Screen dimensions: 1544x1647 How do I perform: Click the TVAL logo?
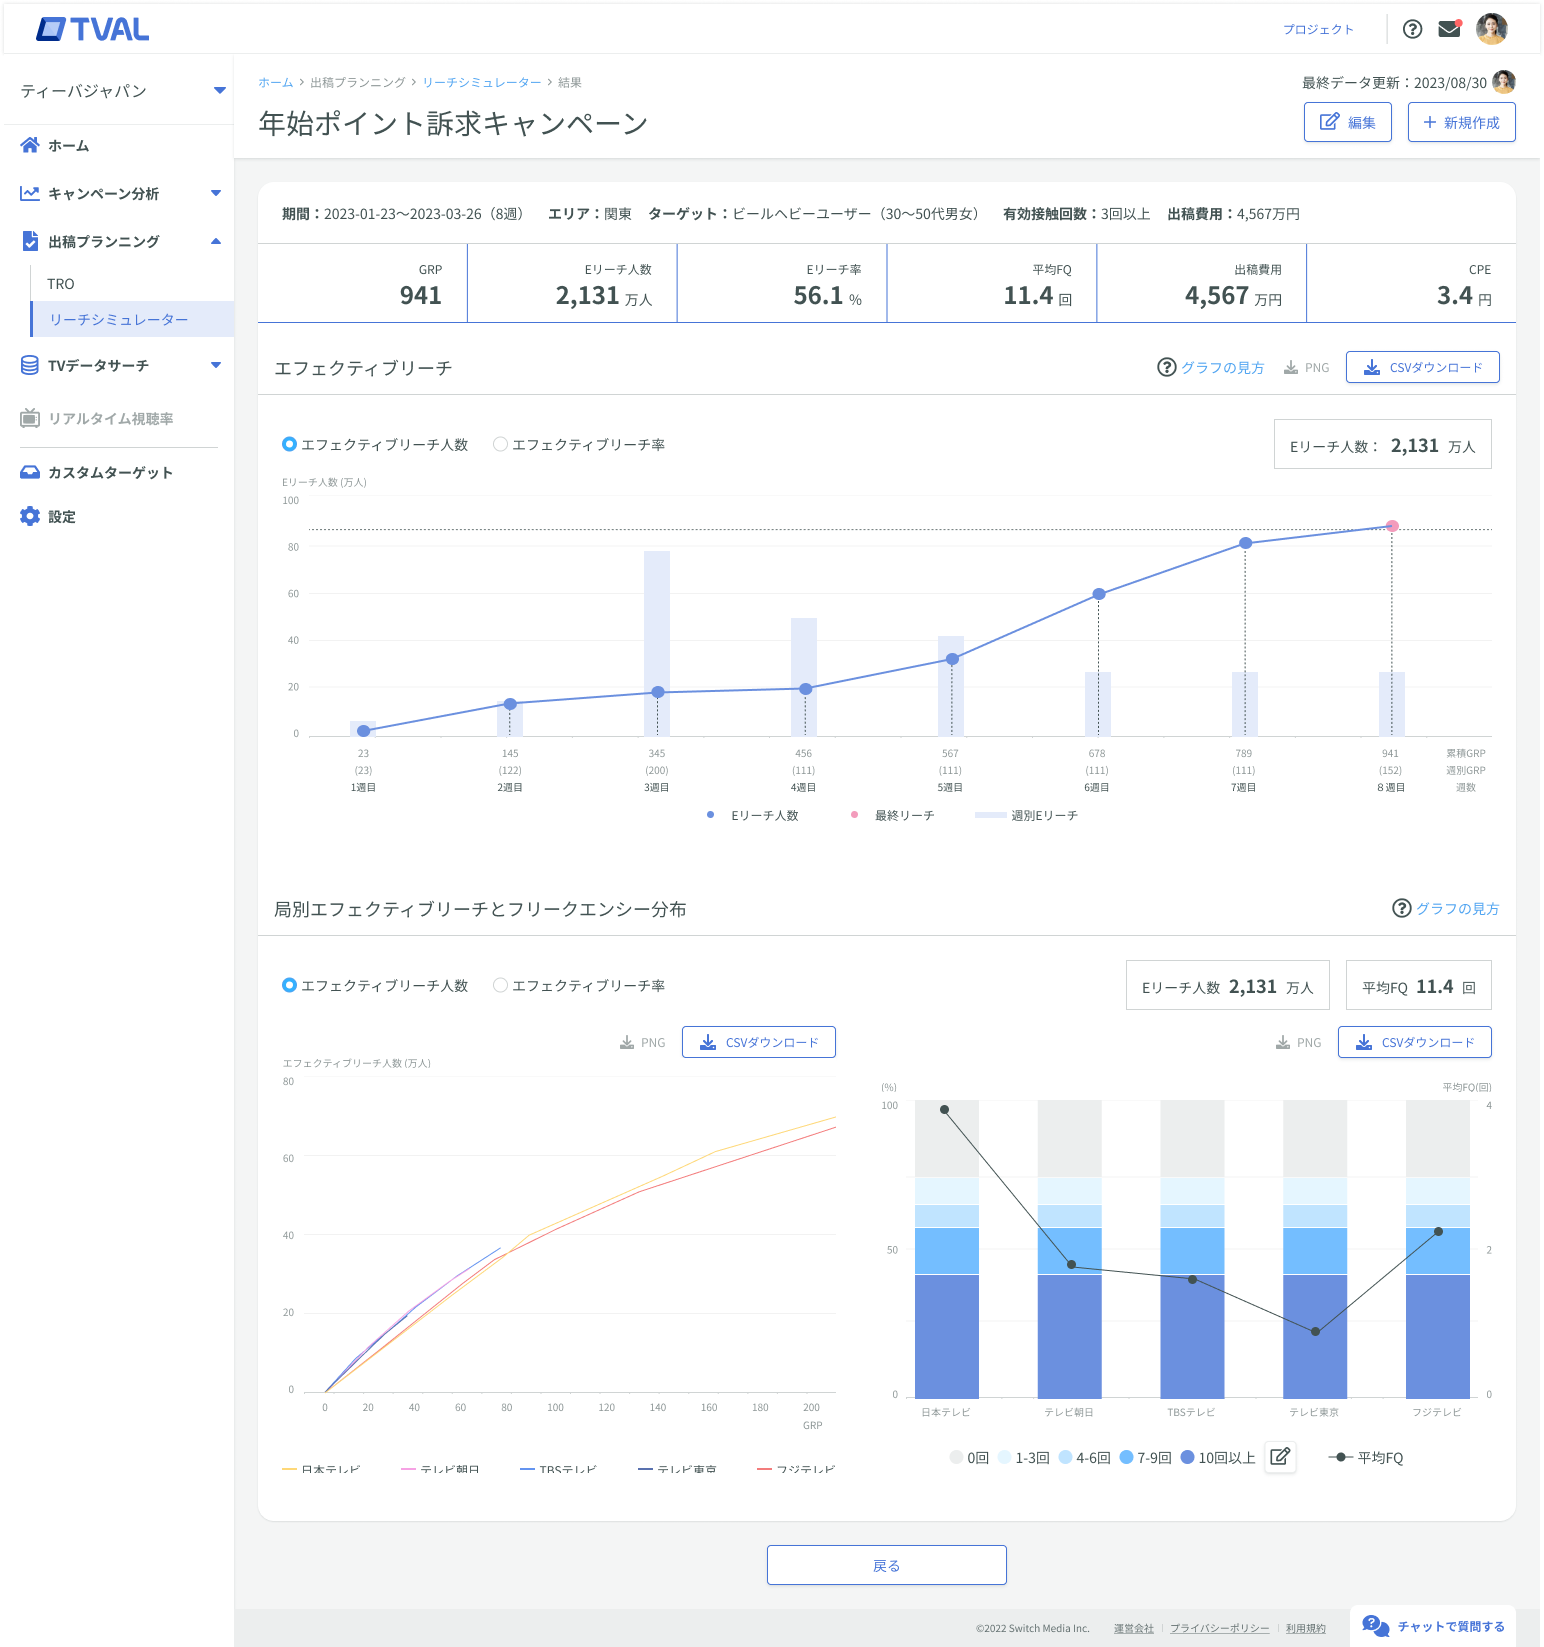(93, 30)
